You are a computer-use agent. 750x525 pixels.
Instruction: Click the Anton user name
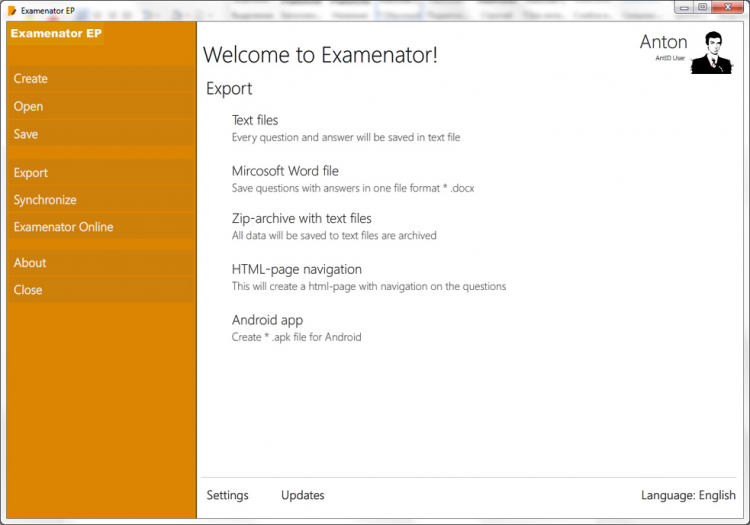(x=663, y=42)
